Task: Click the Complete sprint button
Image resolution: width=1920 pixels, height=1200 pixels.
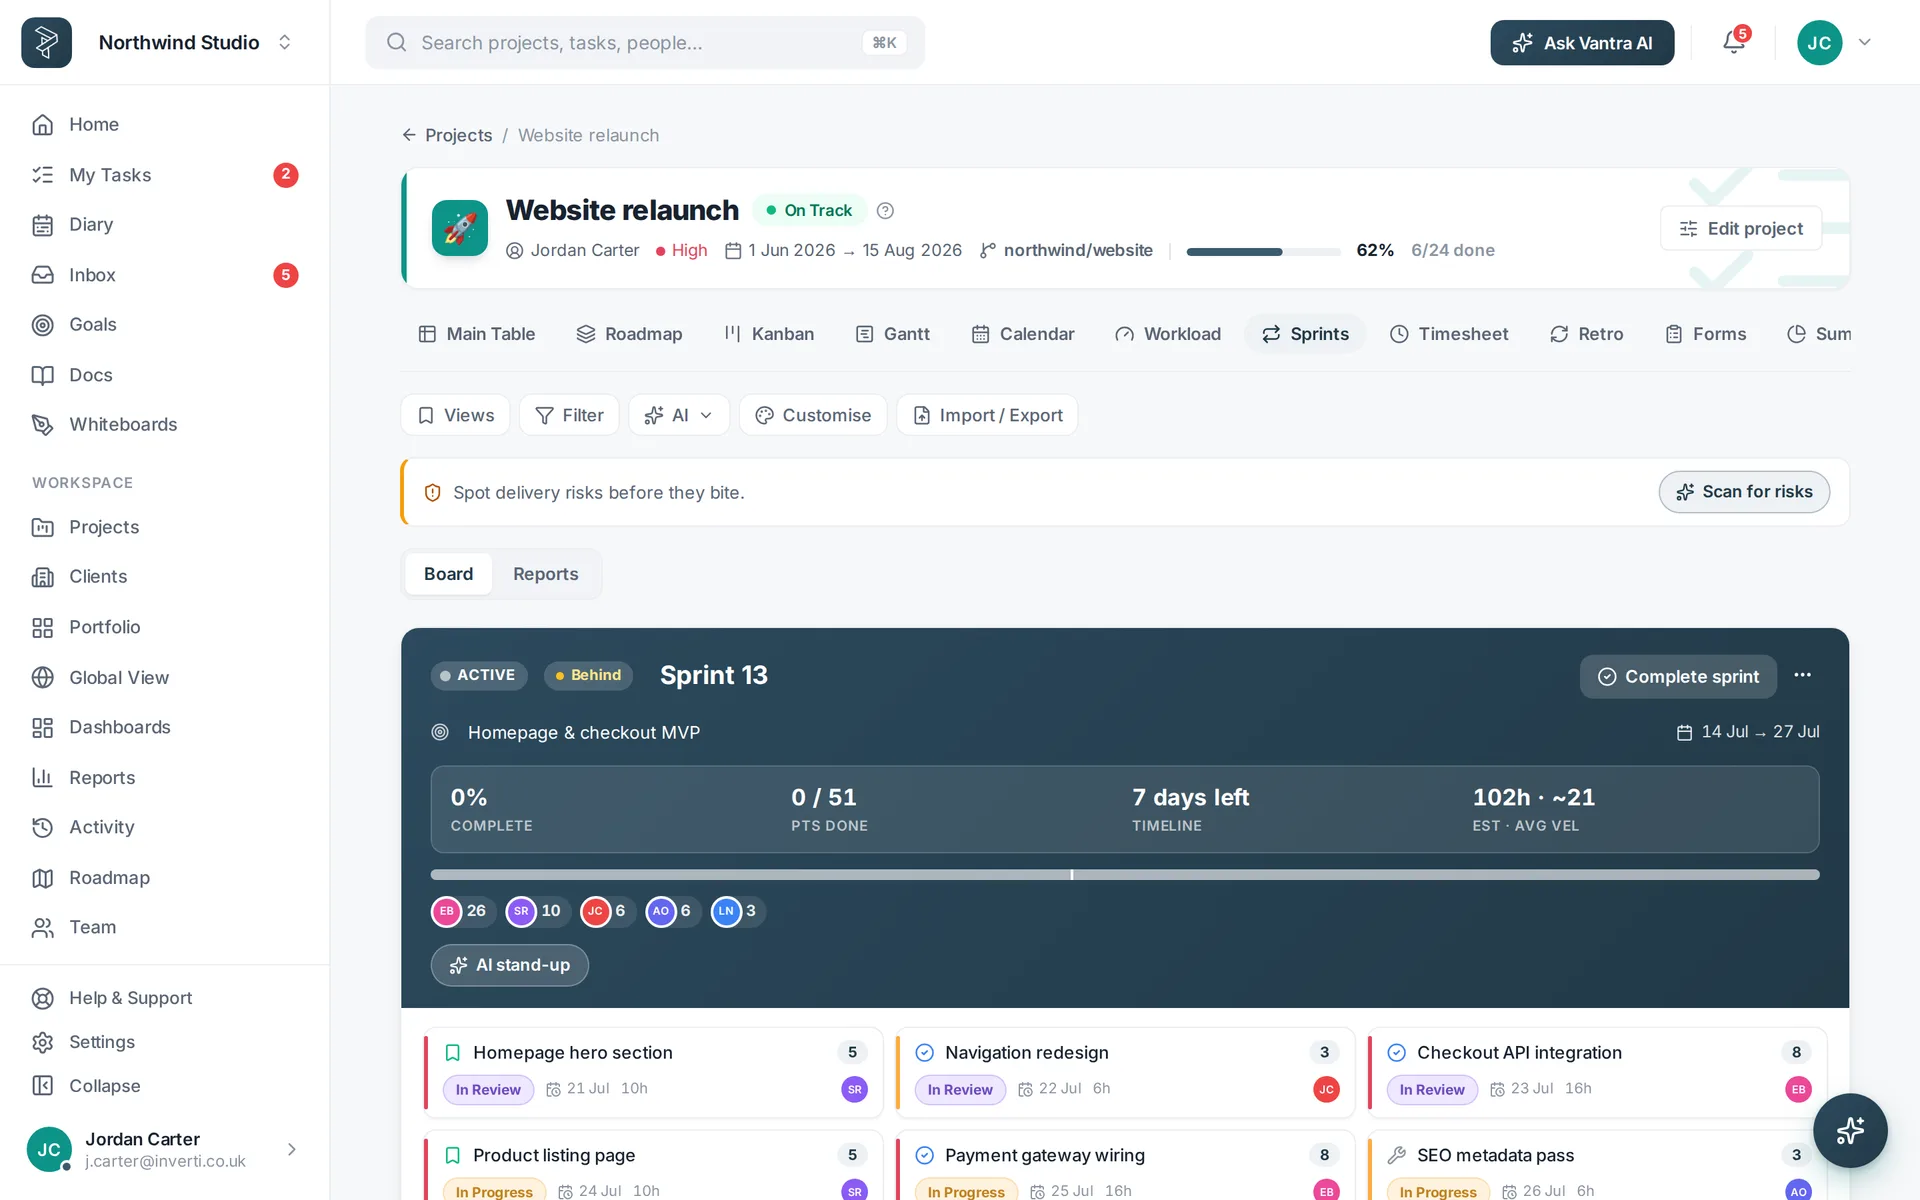Action: coord(1678,676)
